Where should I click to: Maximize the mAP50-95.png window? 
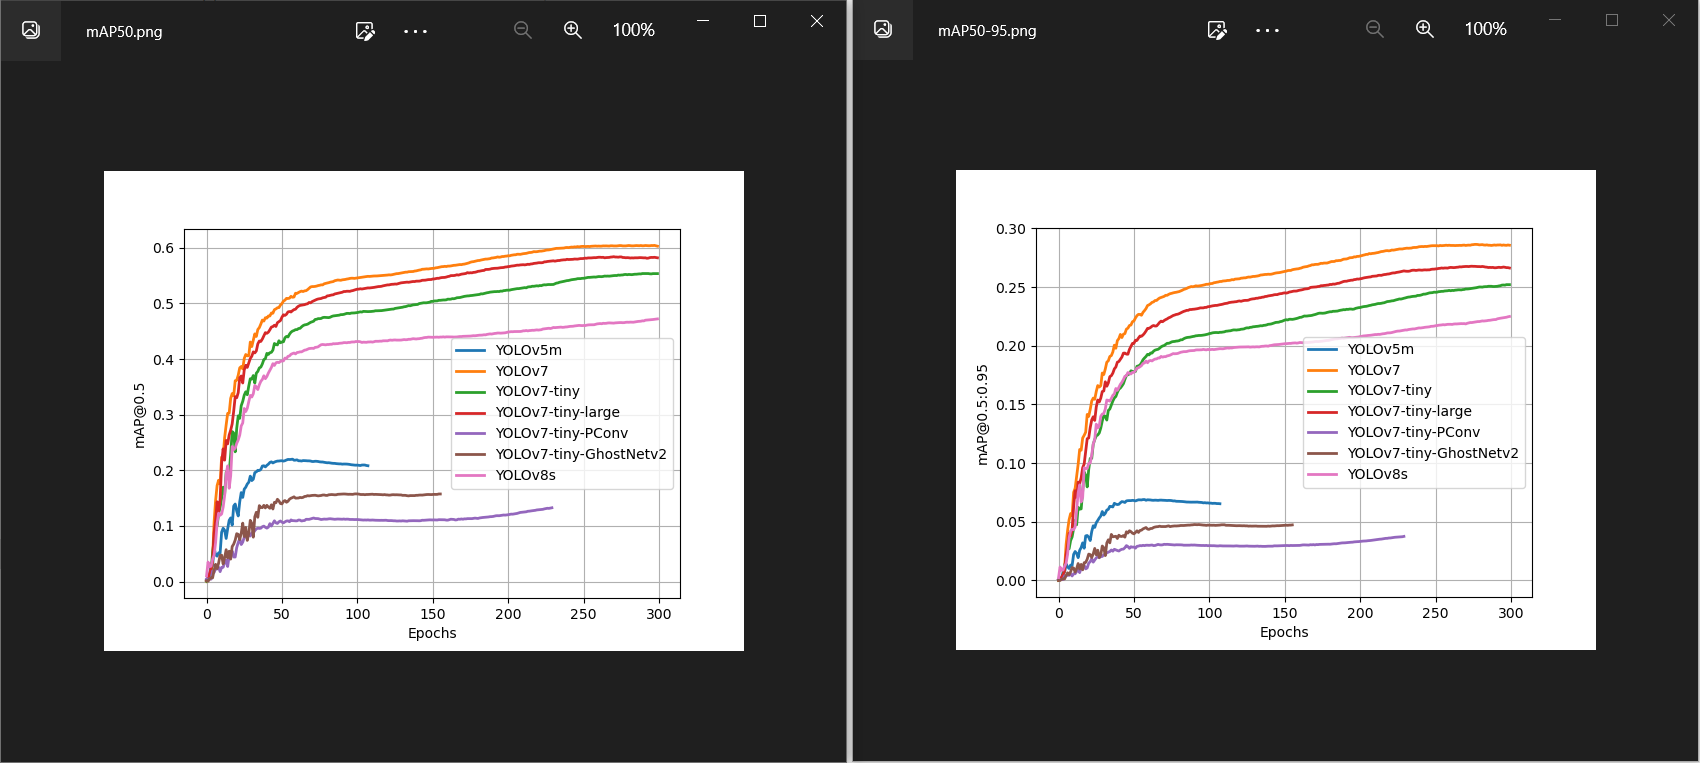point(1612,20)
